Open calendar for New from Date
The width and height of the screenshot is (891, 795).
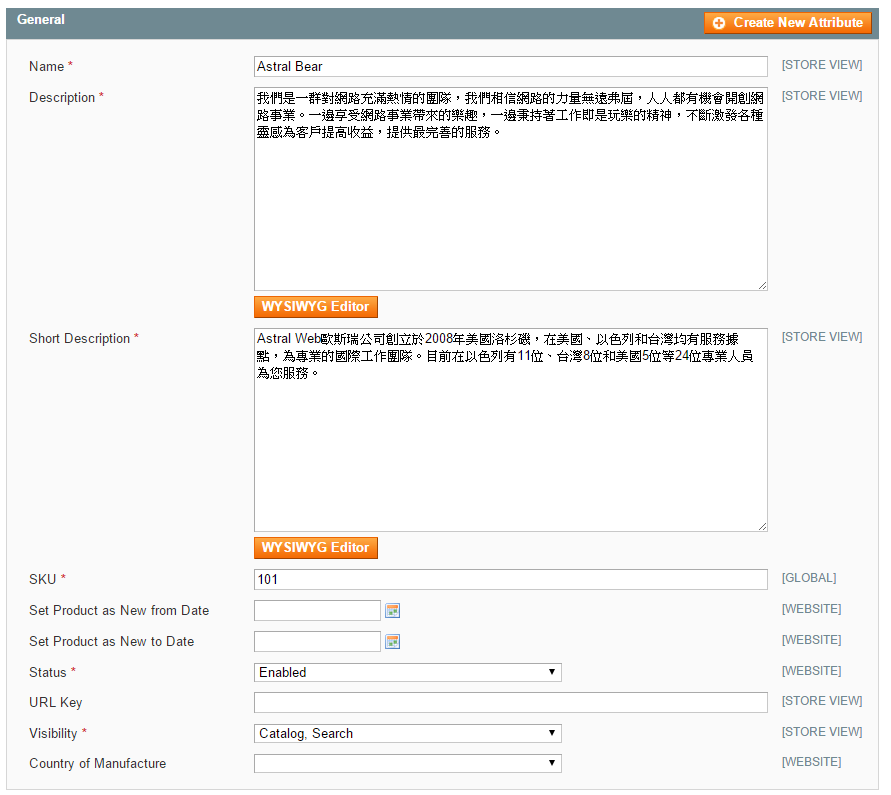[393, 611]
